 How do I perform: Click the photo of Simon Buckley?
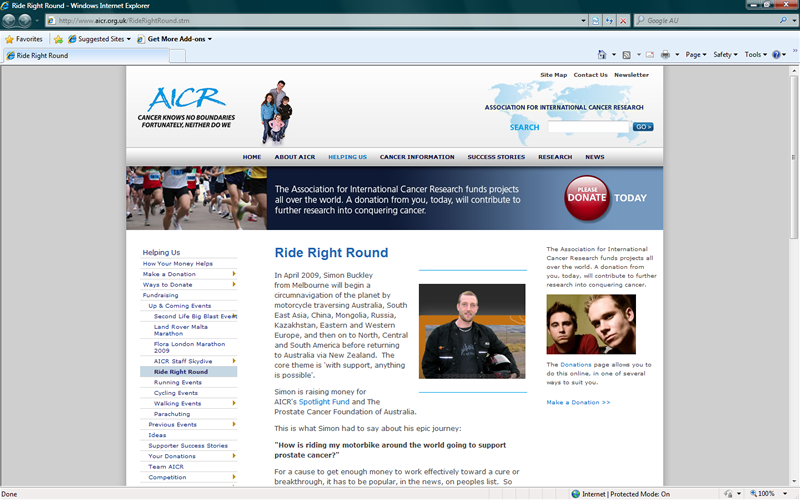coord(472,331)
